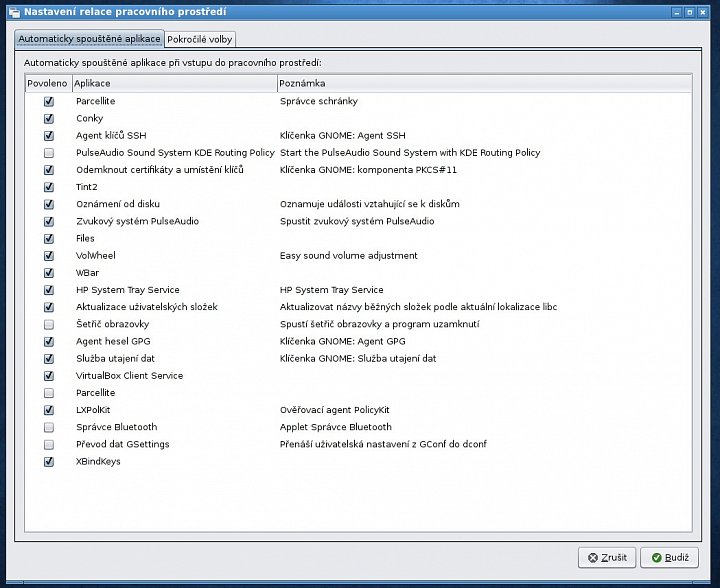Toggle XBindKeys checkbox
This screenshot has height=588, width=720.
(x=49, y=462)
